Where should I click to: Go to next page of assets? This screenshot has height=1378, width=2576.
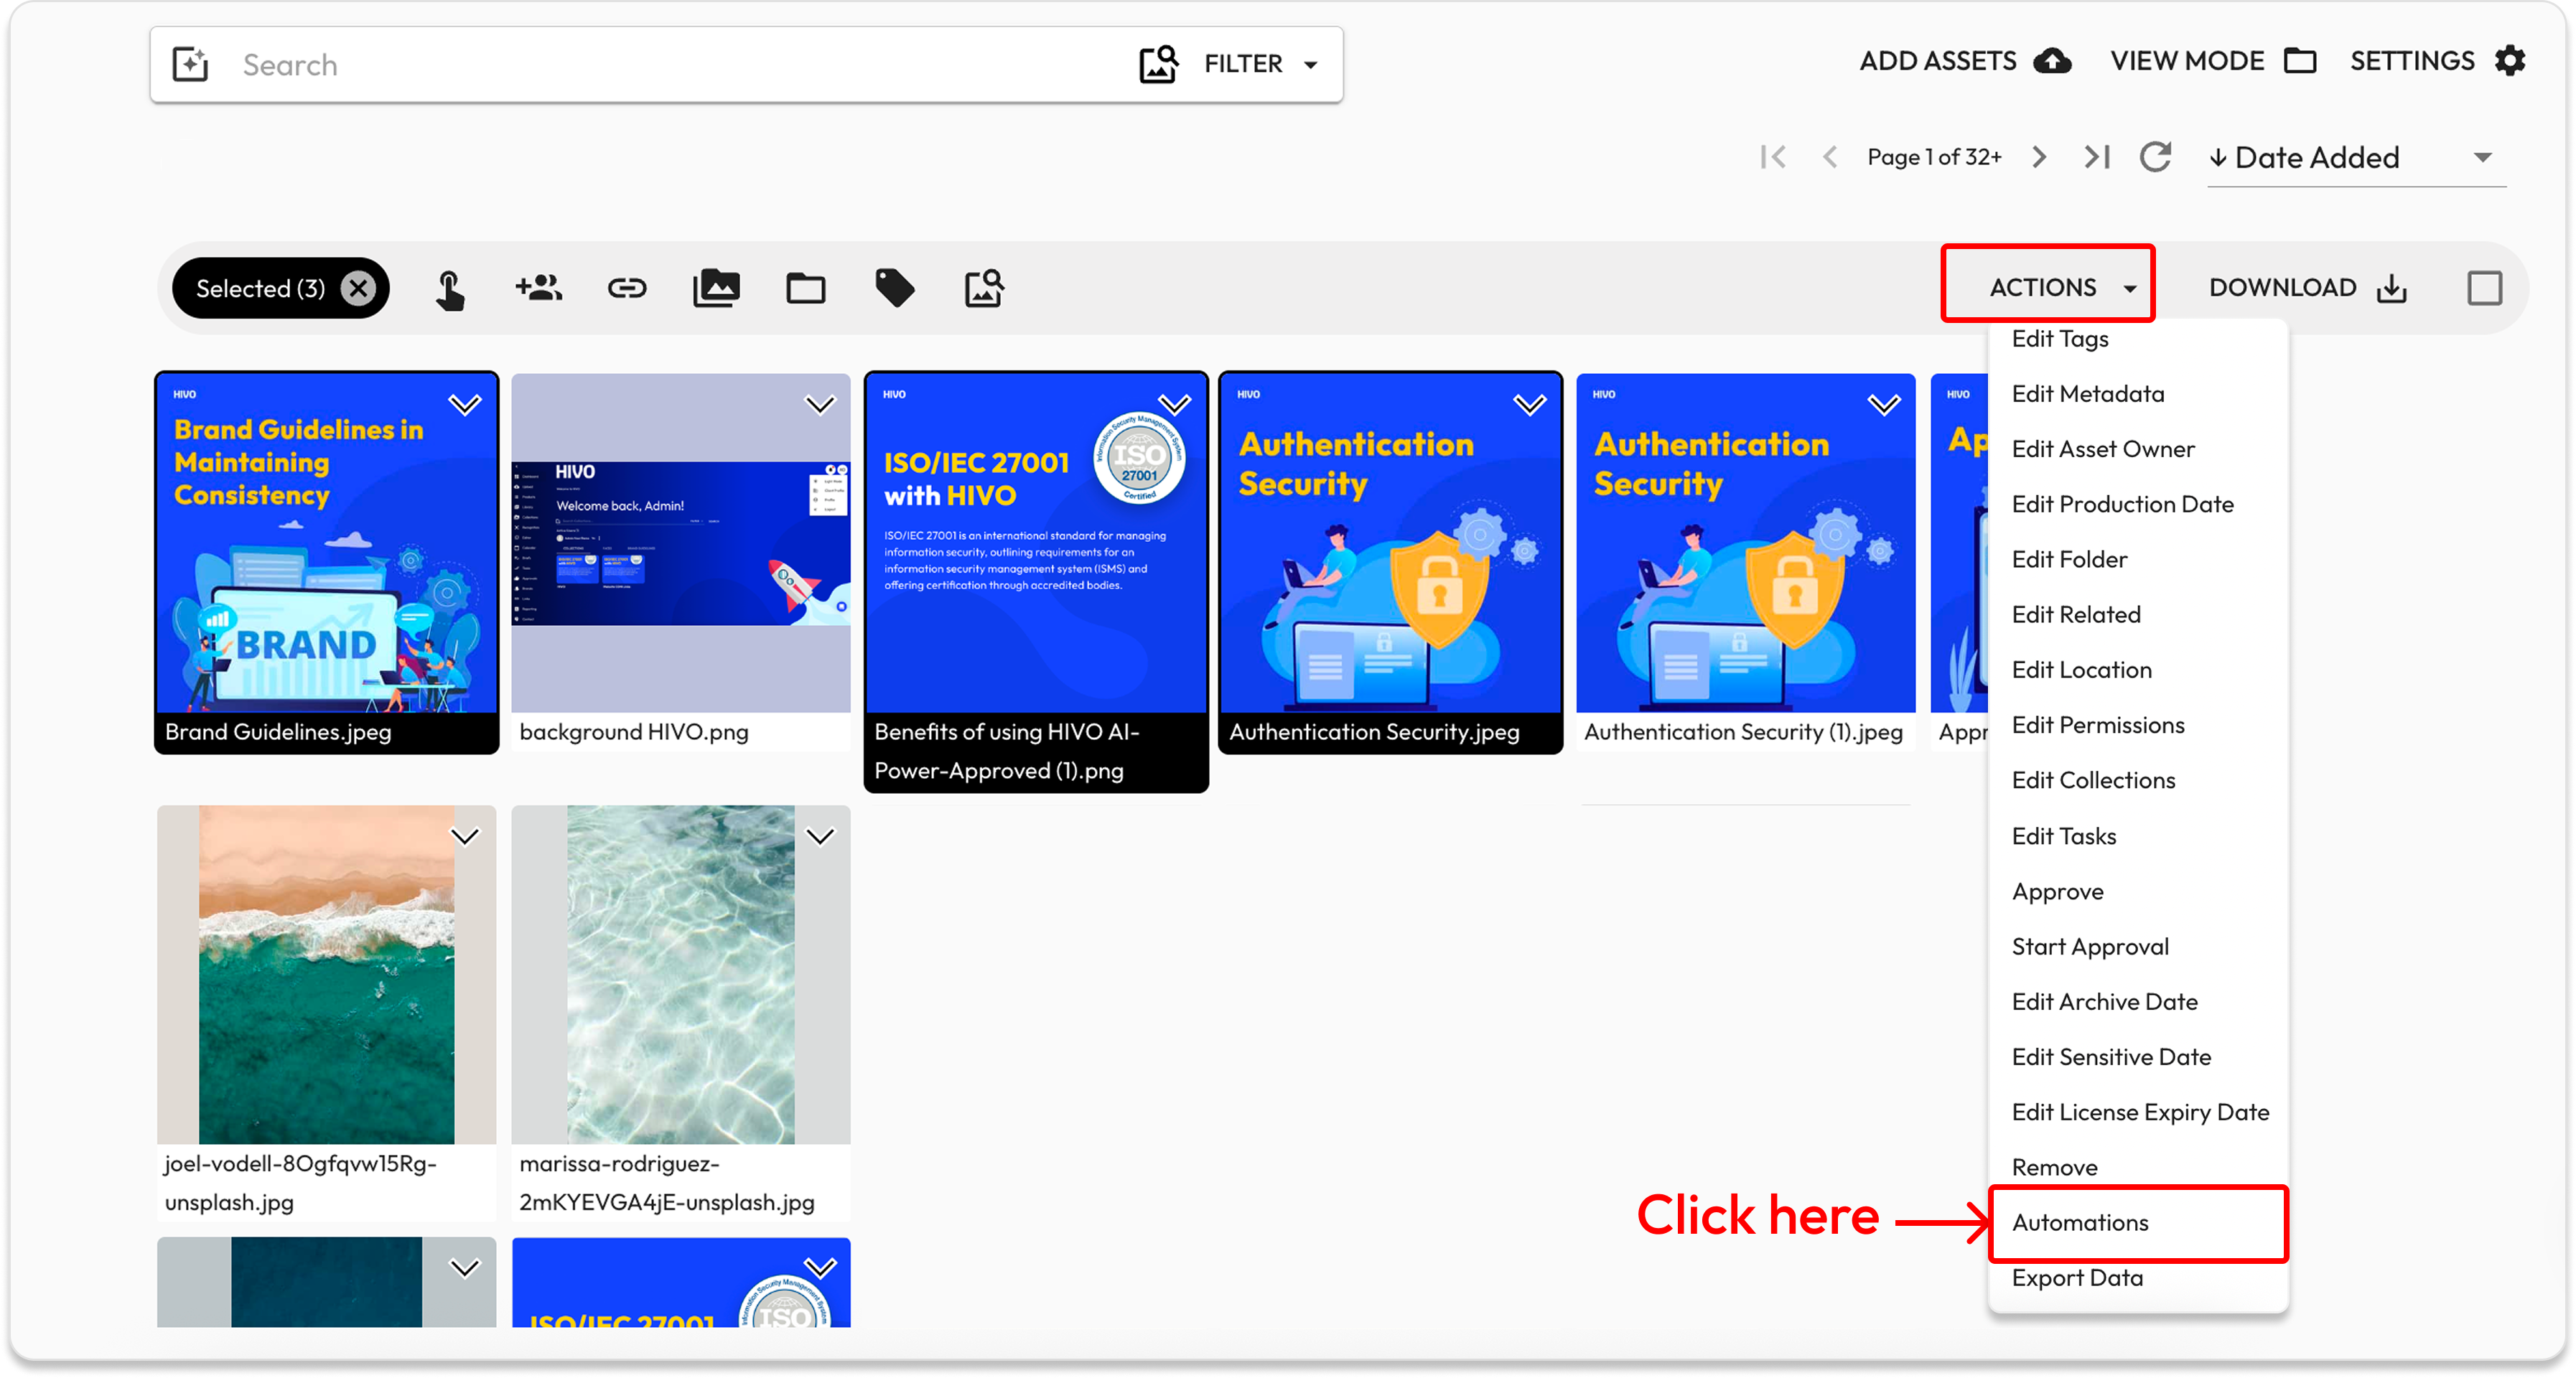2039,157
